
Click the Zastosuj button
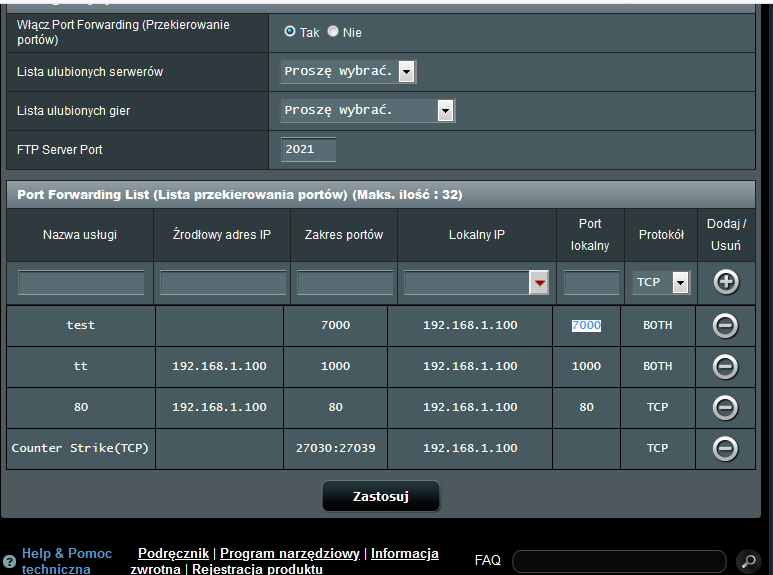click(x=381, y=496)
